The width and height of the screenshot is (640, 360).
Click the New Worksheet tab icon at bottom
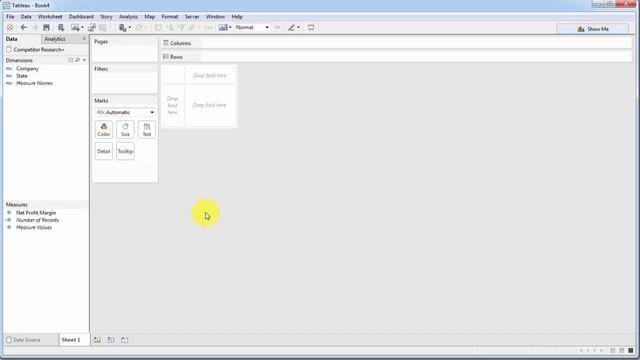click(97, 340)
